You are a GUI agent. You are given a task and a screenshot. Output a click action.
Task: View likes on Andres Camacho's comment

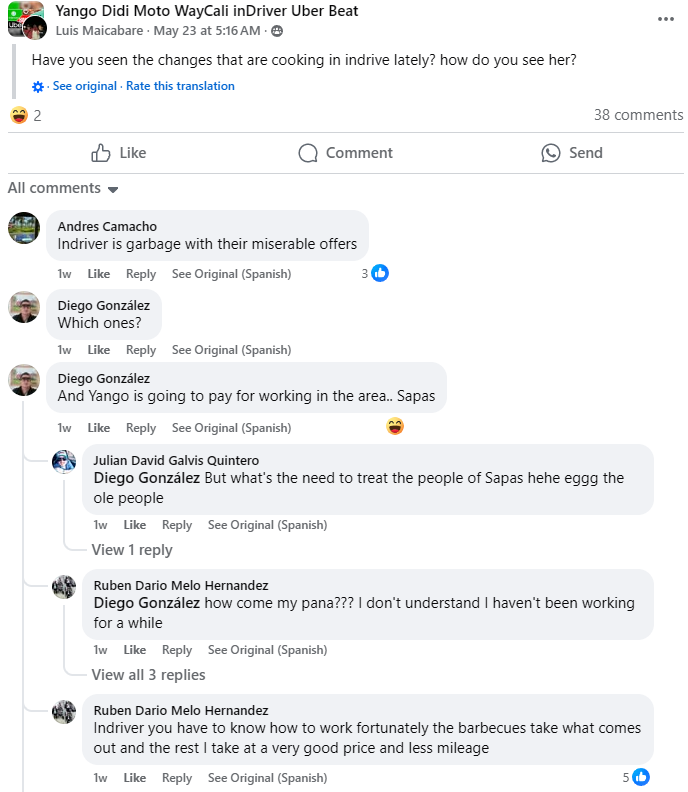point(375,273)
